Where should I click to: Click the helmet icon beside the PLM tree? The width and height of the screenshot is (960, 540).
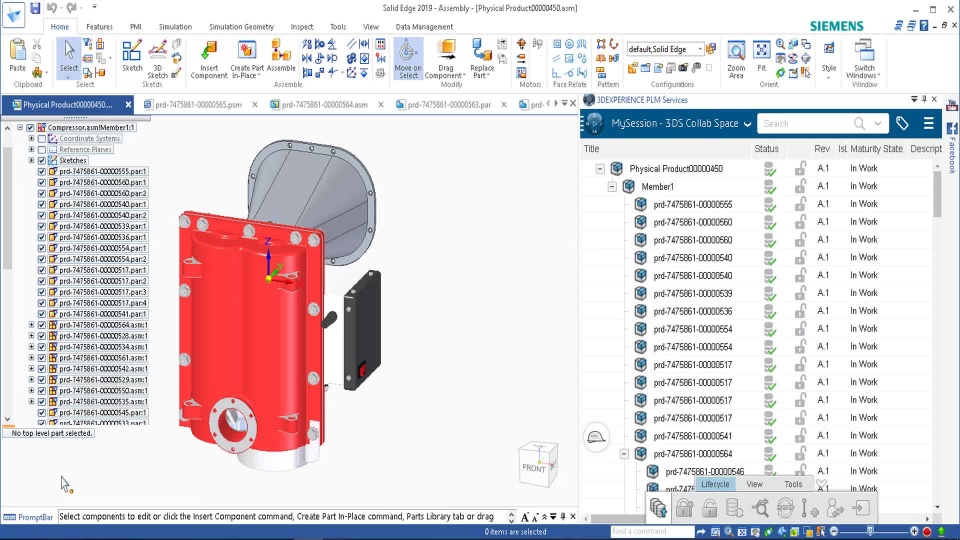pos(596,437)
